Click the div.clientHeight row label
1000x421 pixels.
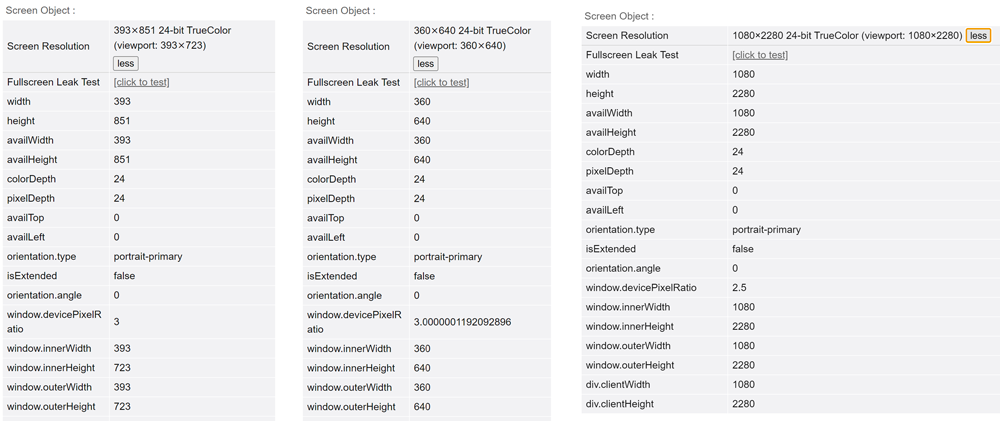tap(620, 404)
